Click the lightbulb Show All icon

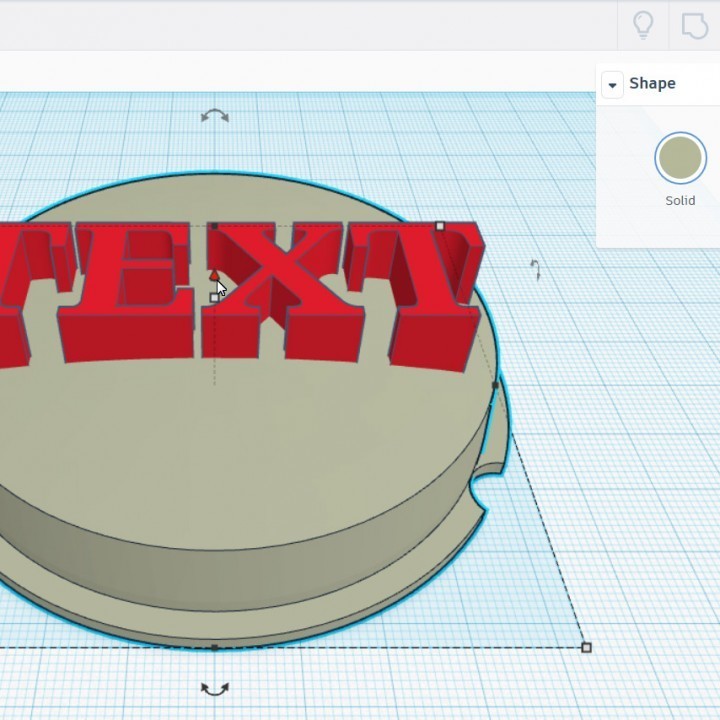coord(643,24)
